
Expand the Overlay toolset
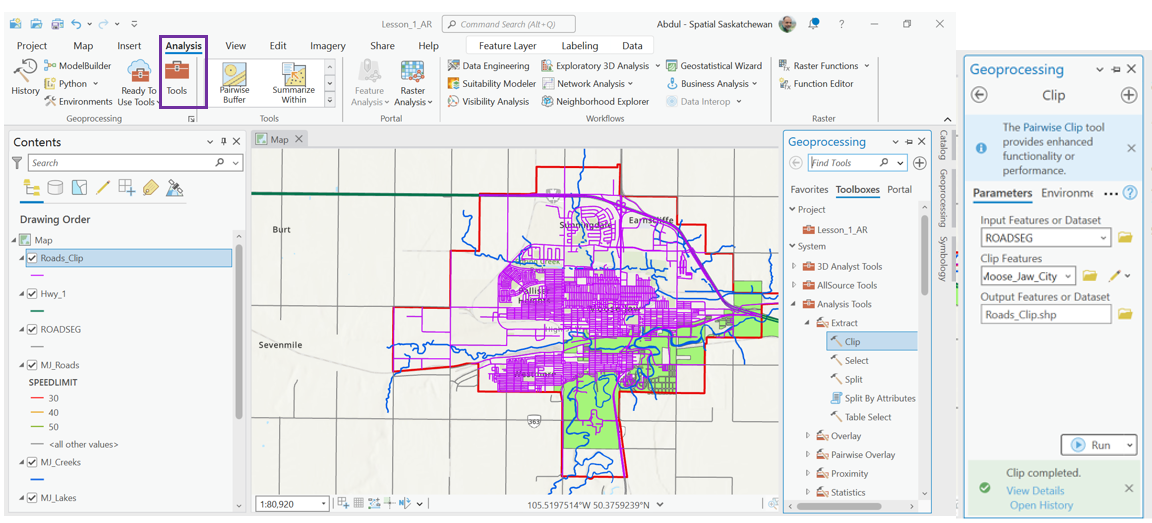tap(808, 436)
